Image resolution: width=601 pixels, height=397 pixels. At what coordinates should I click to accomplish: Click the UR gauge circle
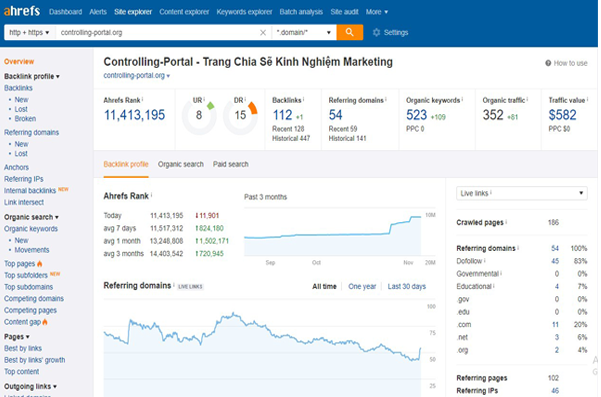click(x=199, y=115)
